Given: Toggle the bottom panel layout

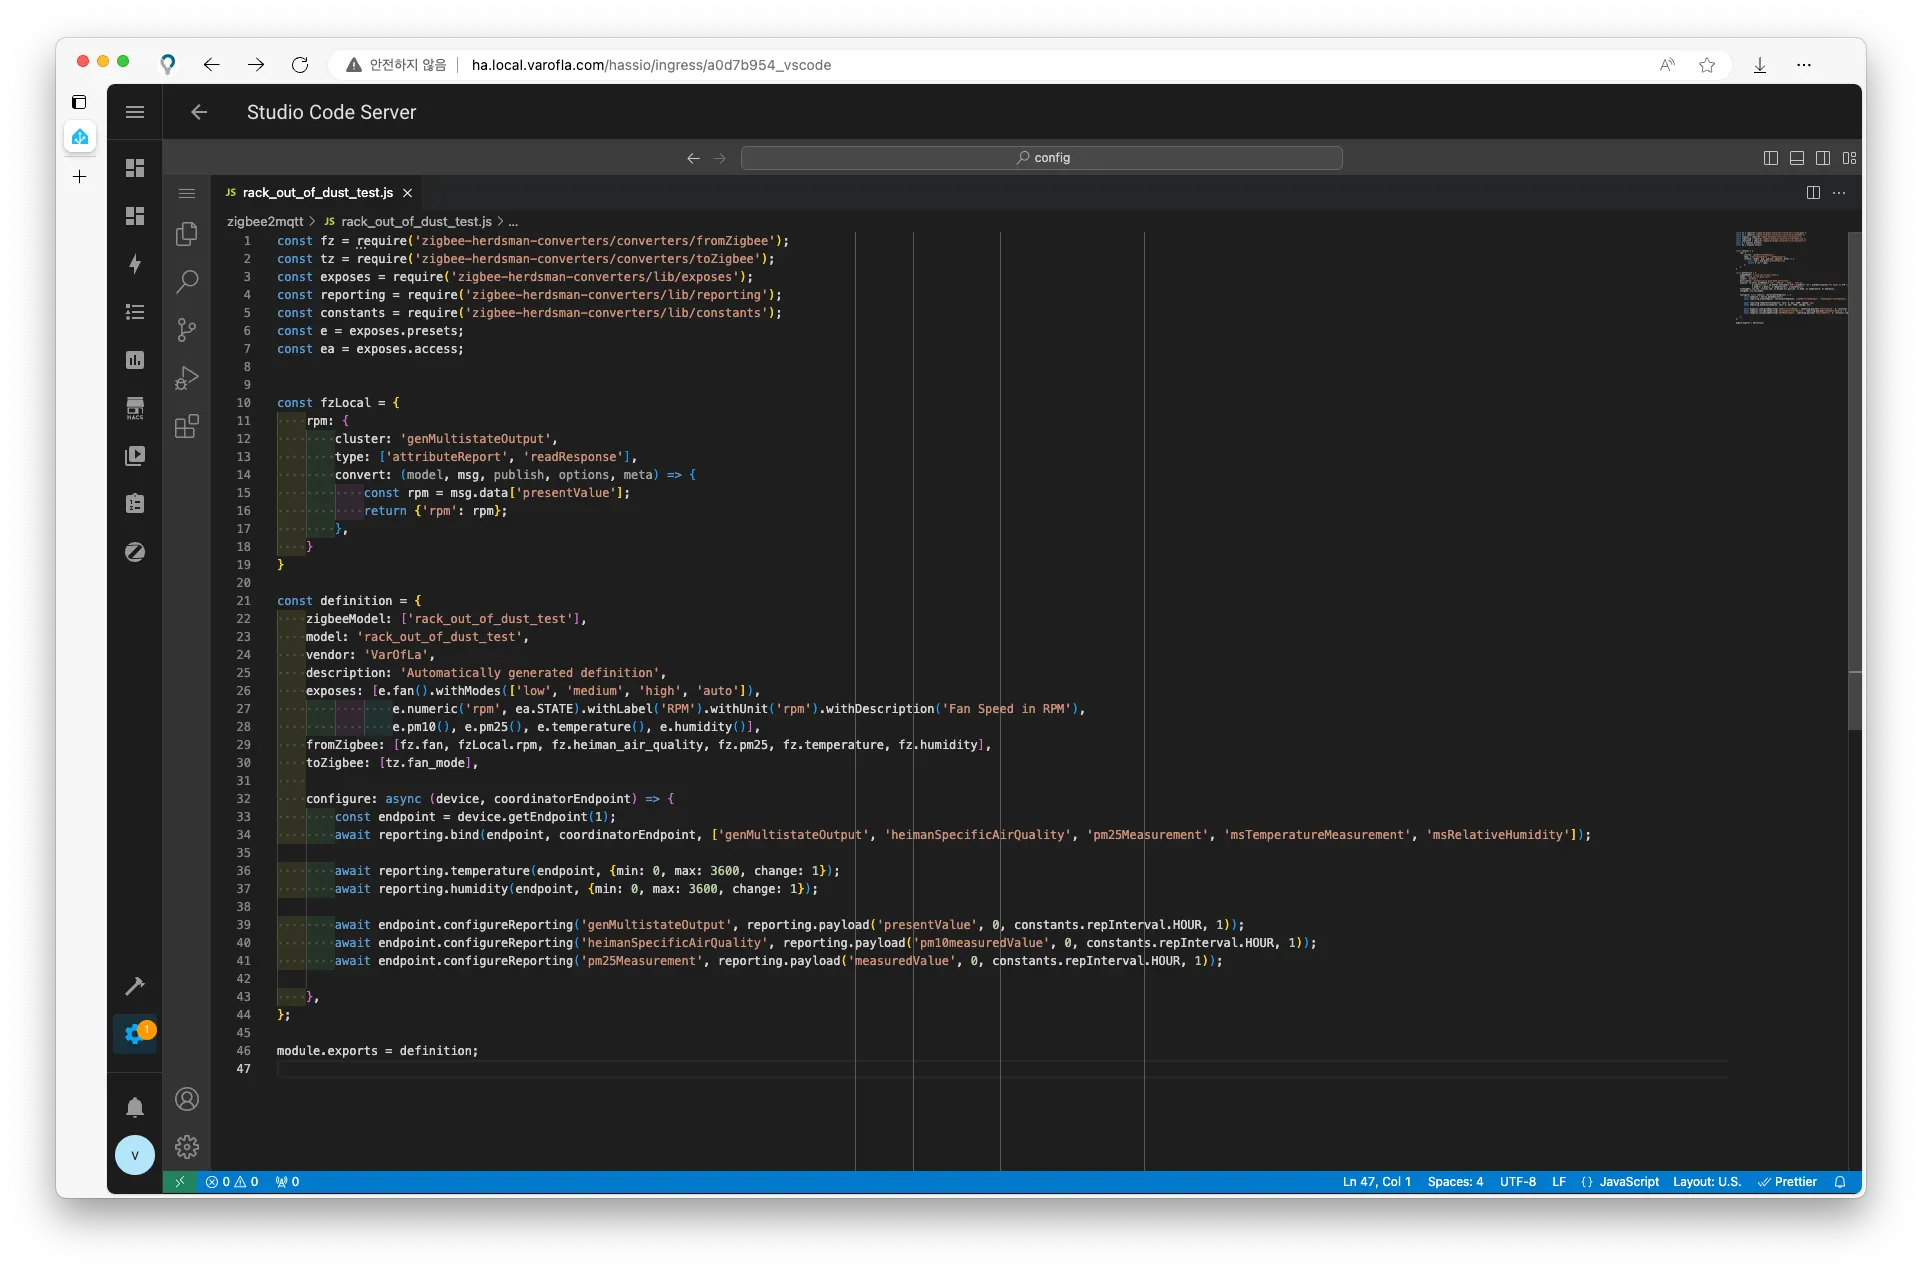Looking at the screenshot, I should [x=1797, y=158].
